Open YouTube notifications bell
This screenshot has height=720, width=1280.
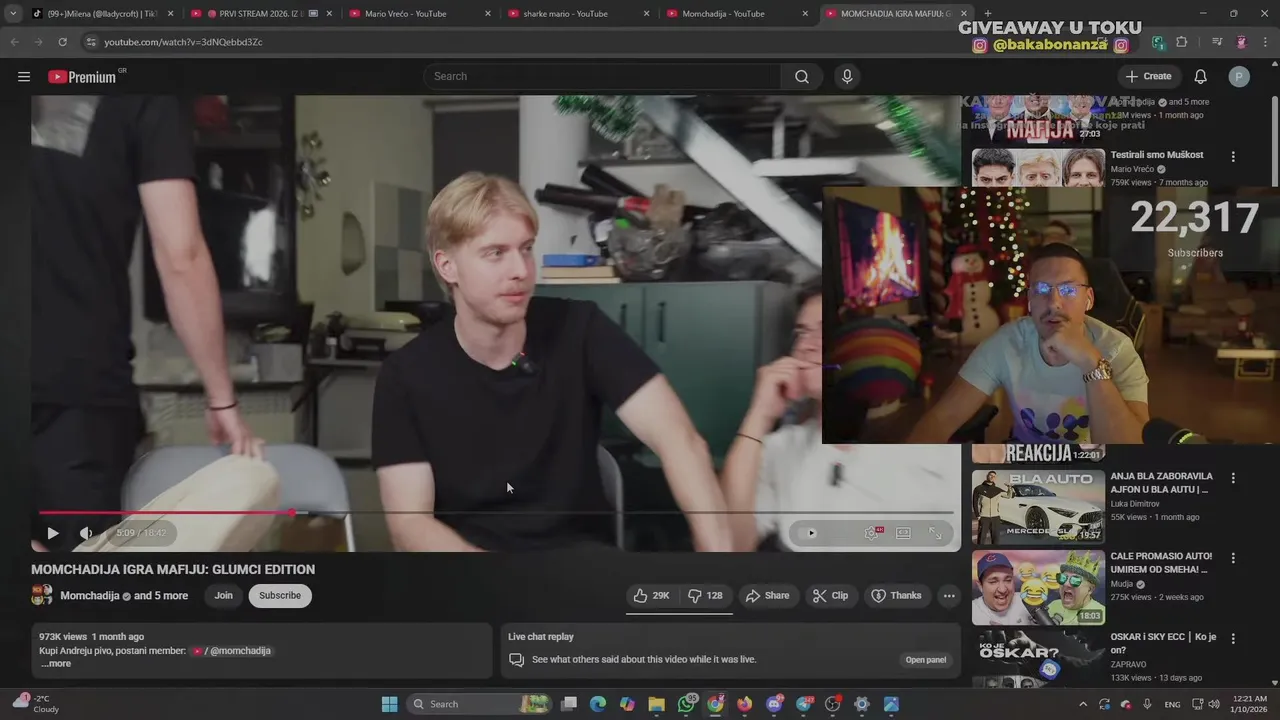[x=1200, y=76]
